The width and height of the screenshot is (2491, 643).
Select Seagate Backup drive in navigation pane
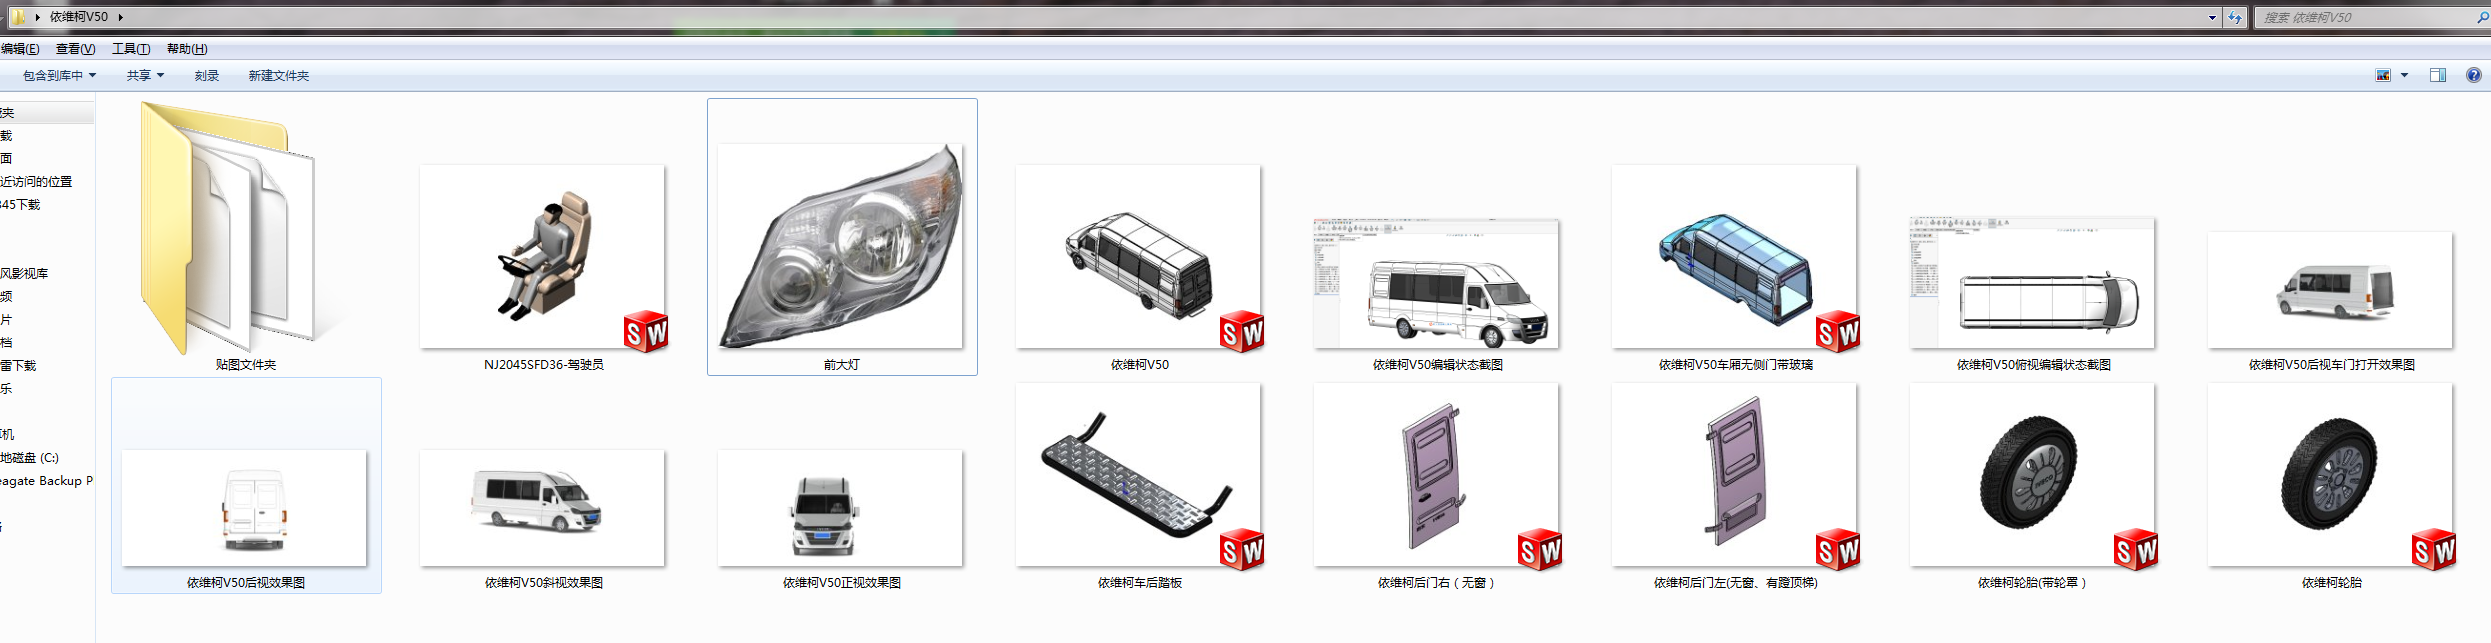tap(47, 481)
